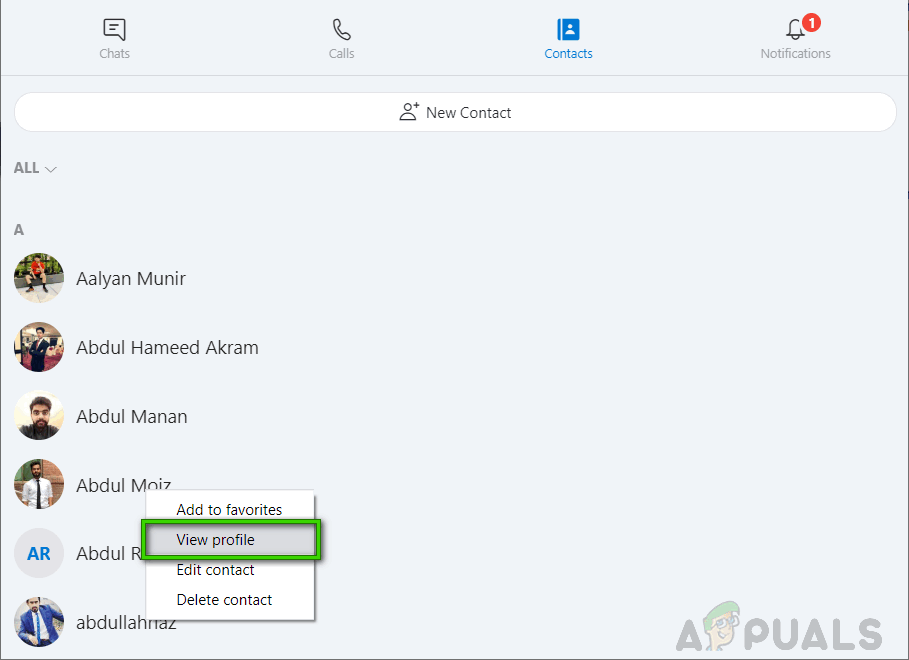Click the New Contact button
This screenshot has width=909, height=660.
(455, 112)
